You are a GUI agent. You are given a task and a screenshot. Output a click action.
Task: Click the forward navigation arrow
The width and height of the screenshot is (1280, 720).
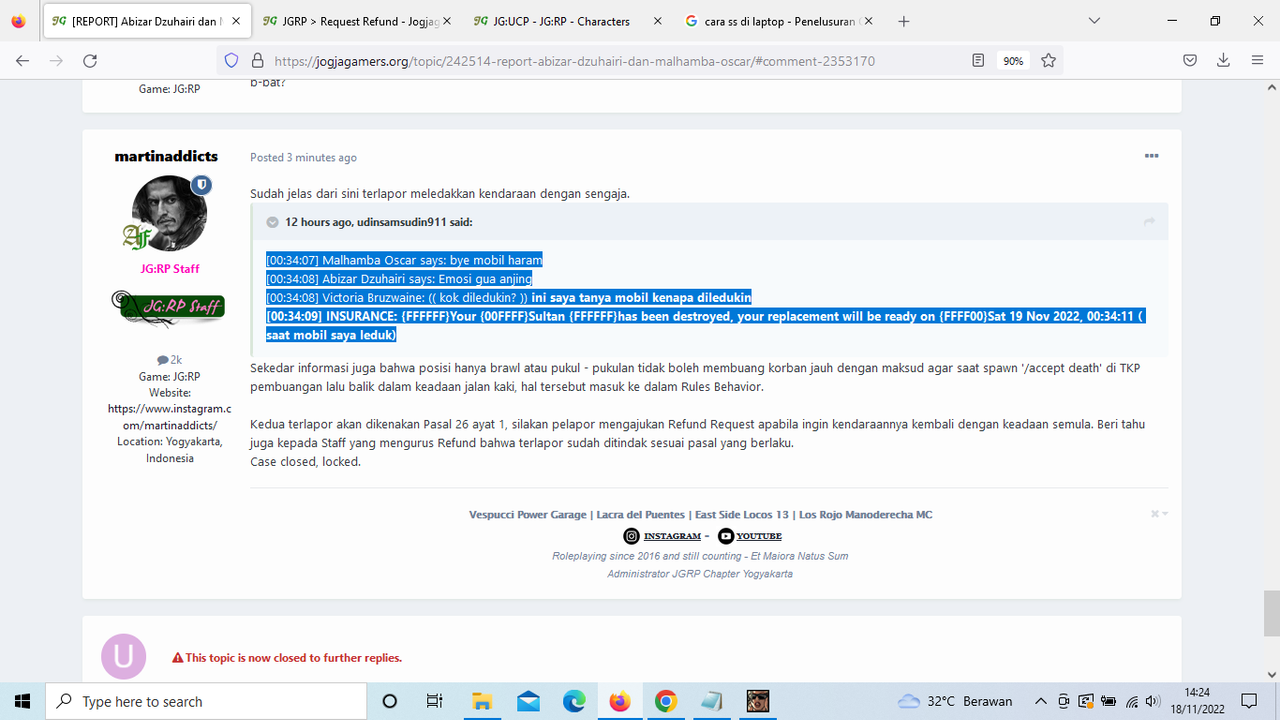click(56, 61)
